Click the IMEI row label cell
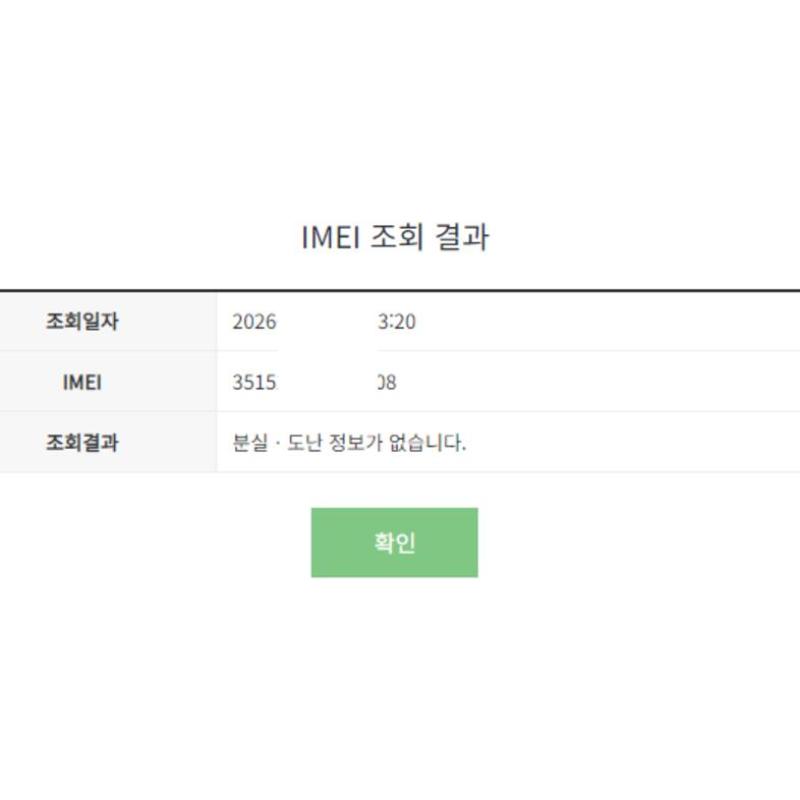 pos(82,382)
